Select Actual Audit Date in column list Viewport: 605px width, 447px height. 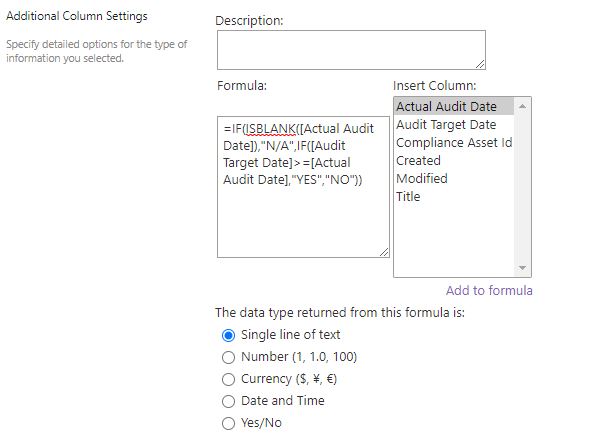[x=454, y=106]
